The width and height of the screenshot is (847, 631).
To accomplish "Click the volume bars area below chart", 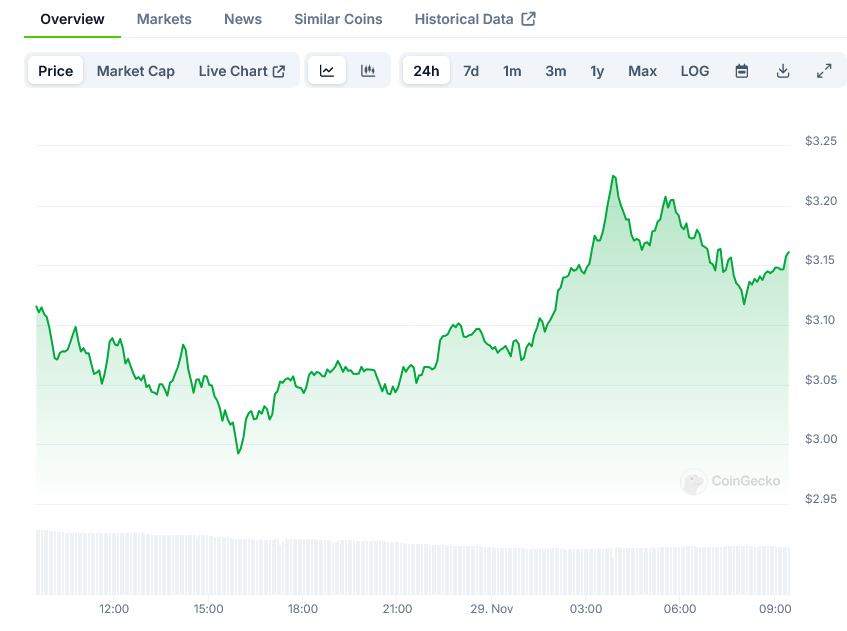I will 413,562.
